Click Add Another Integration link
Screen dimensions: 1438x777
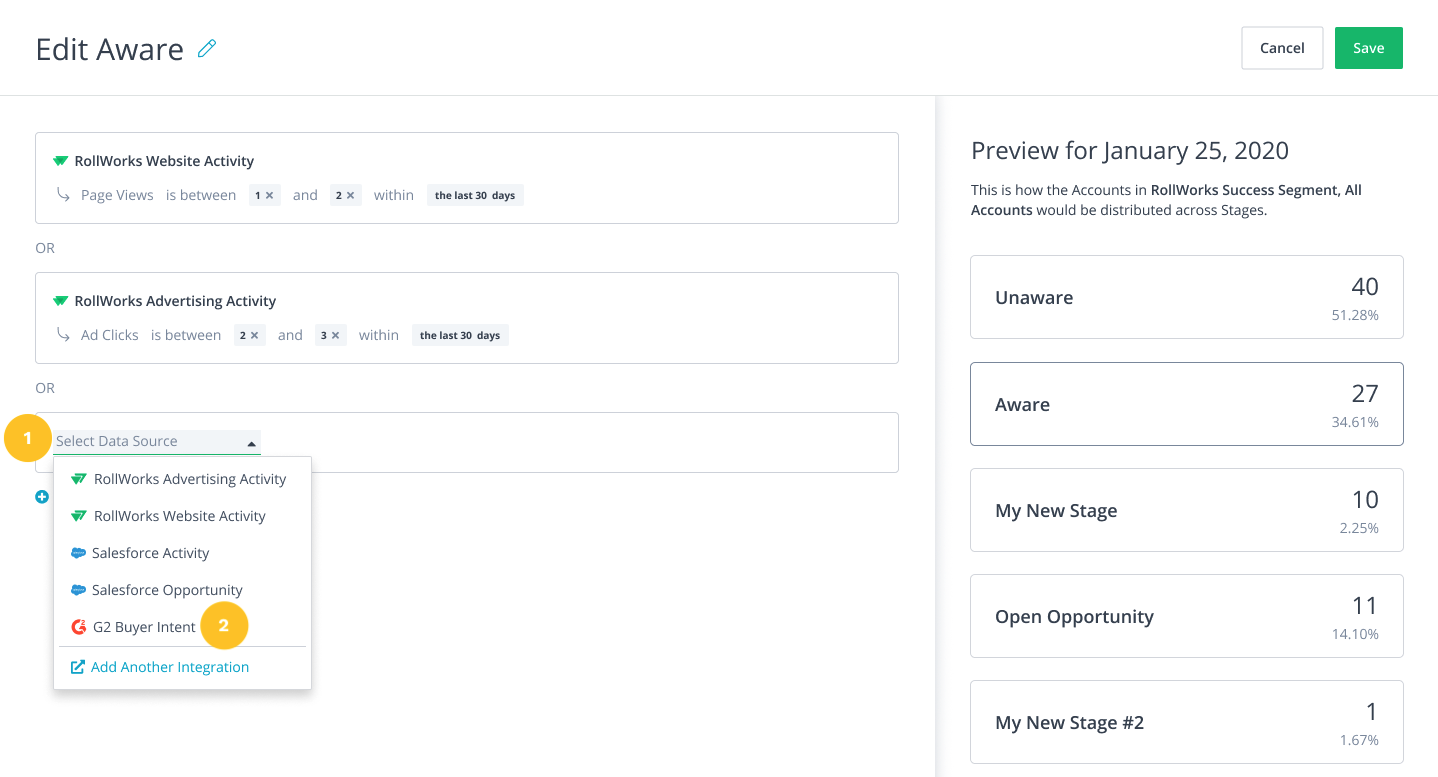169,667
